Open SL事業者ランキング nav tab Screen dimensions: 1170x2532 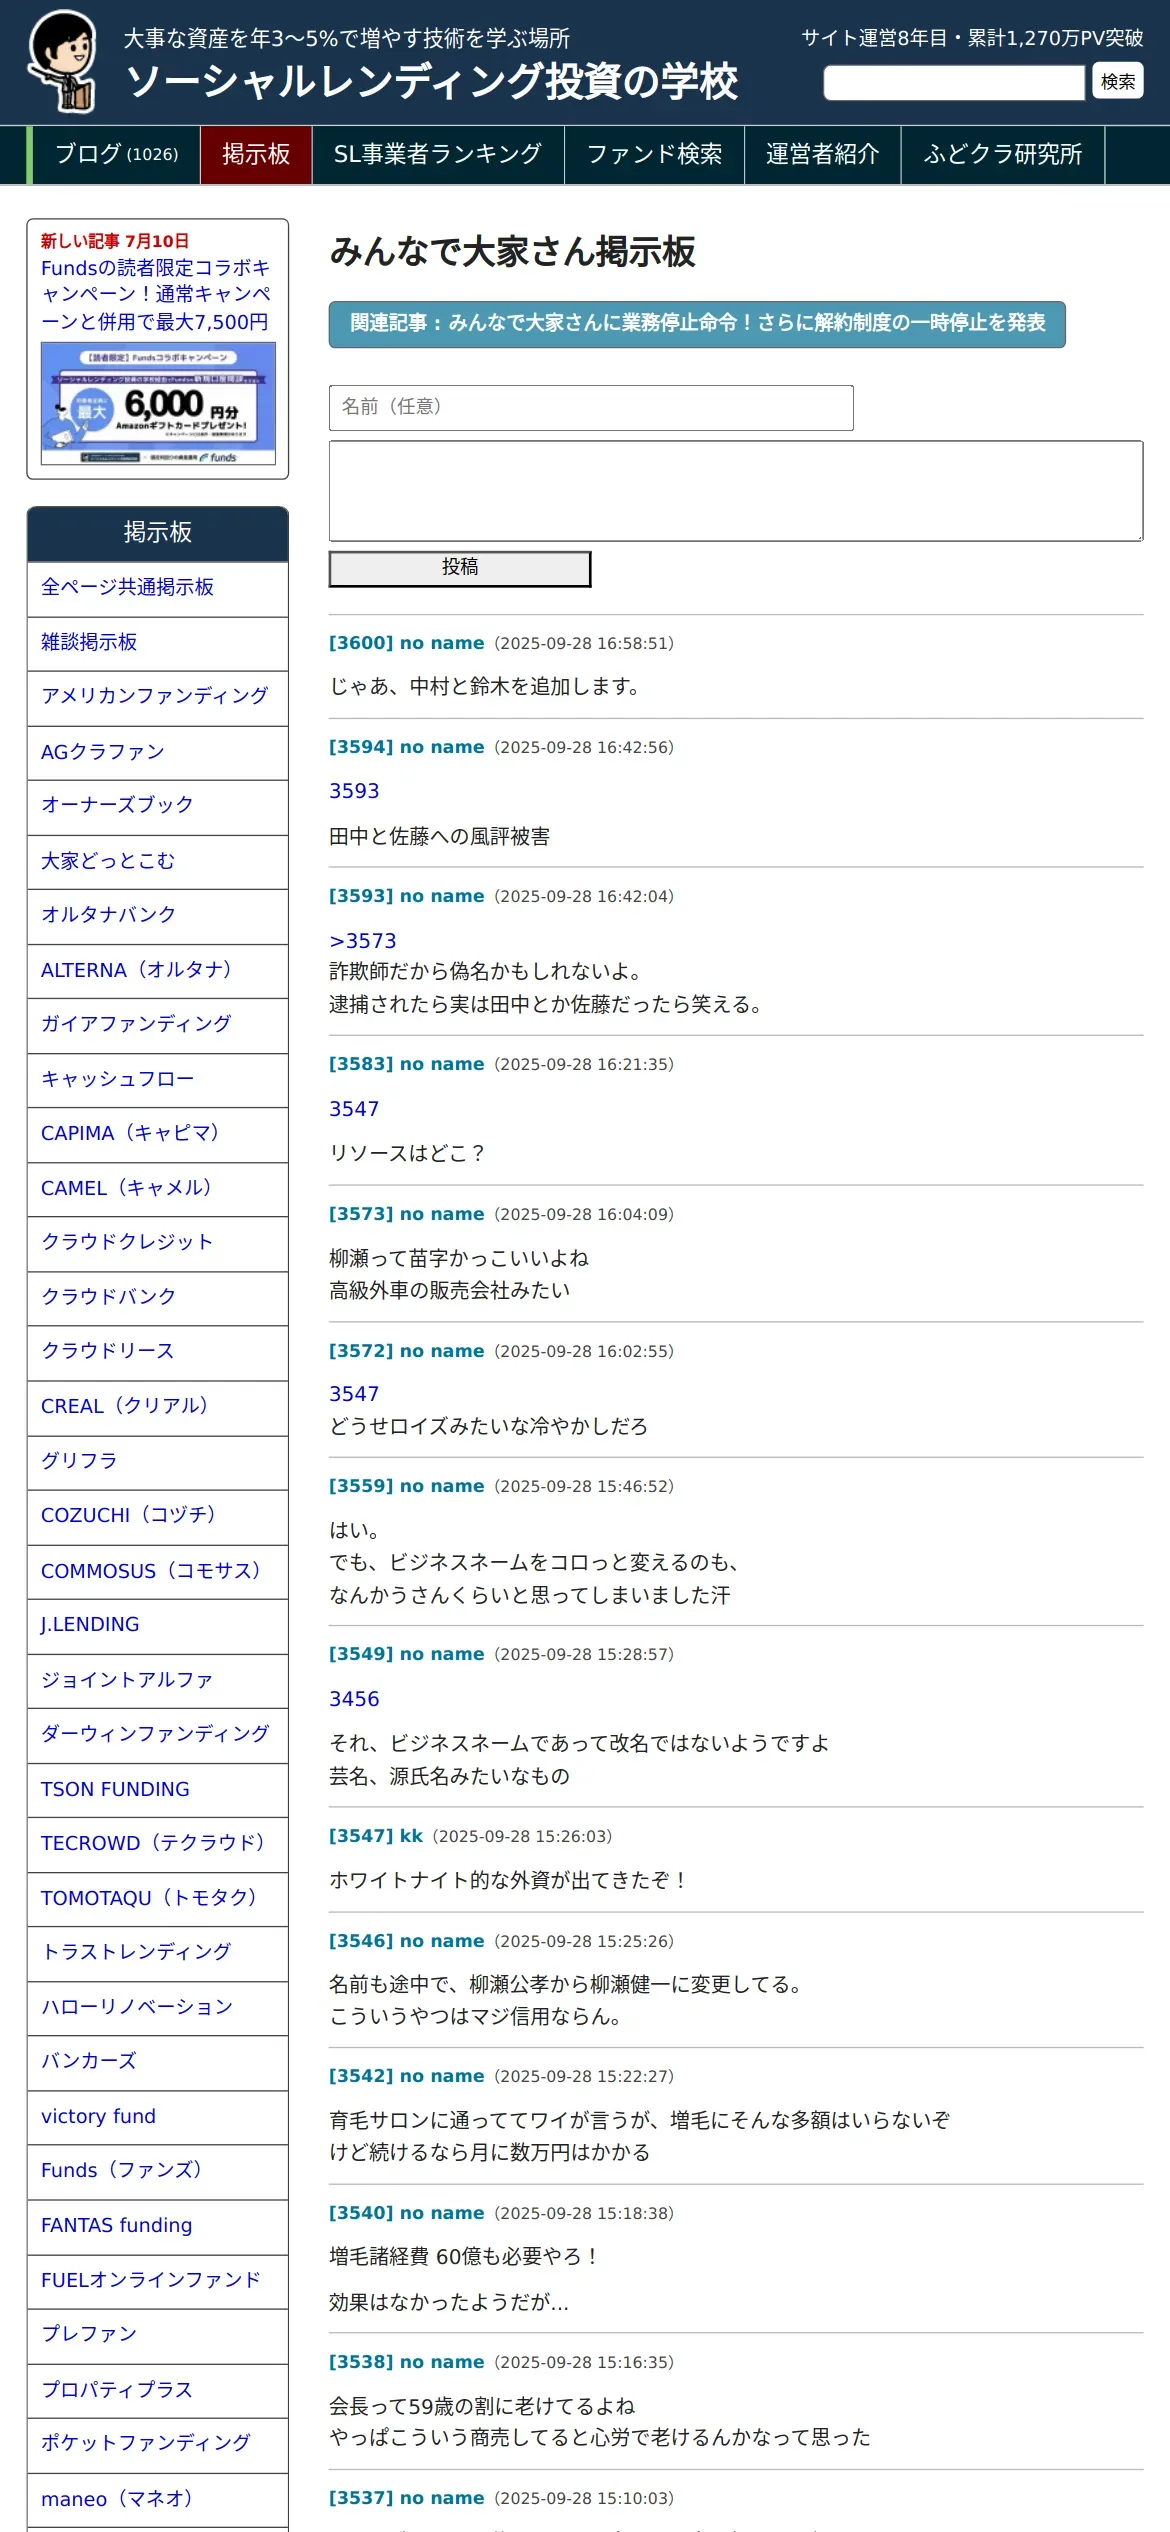point(438,154)
